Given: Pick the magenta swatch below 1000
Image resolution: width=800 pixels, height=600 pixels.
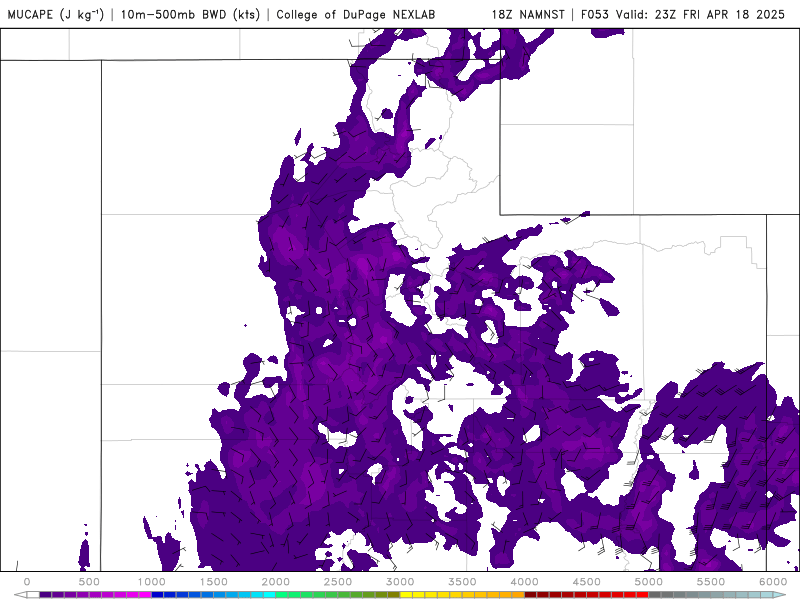Looking at the screenshot, I should 145,595.
